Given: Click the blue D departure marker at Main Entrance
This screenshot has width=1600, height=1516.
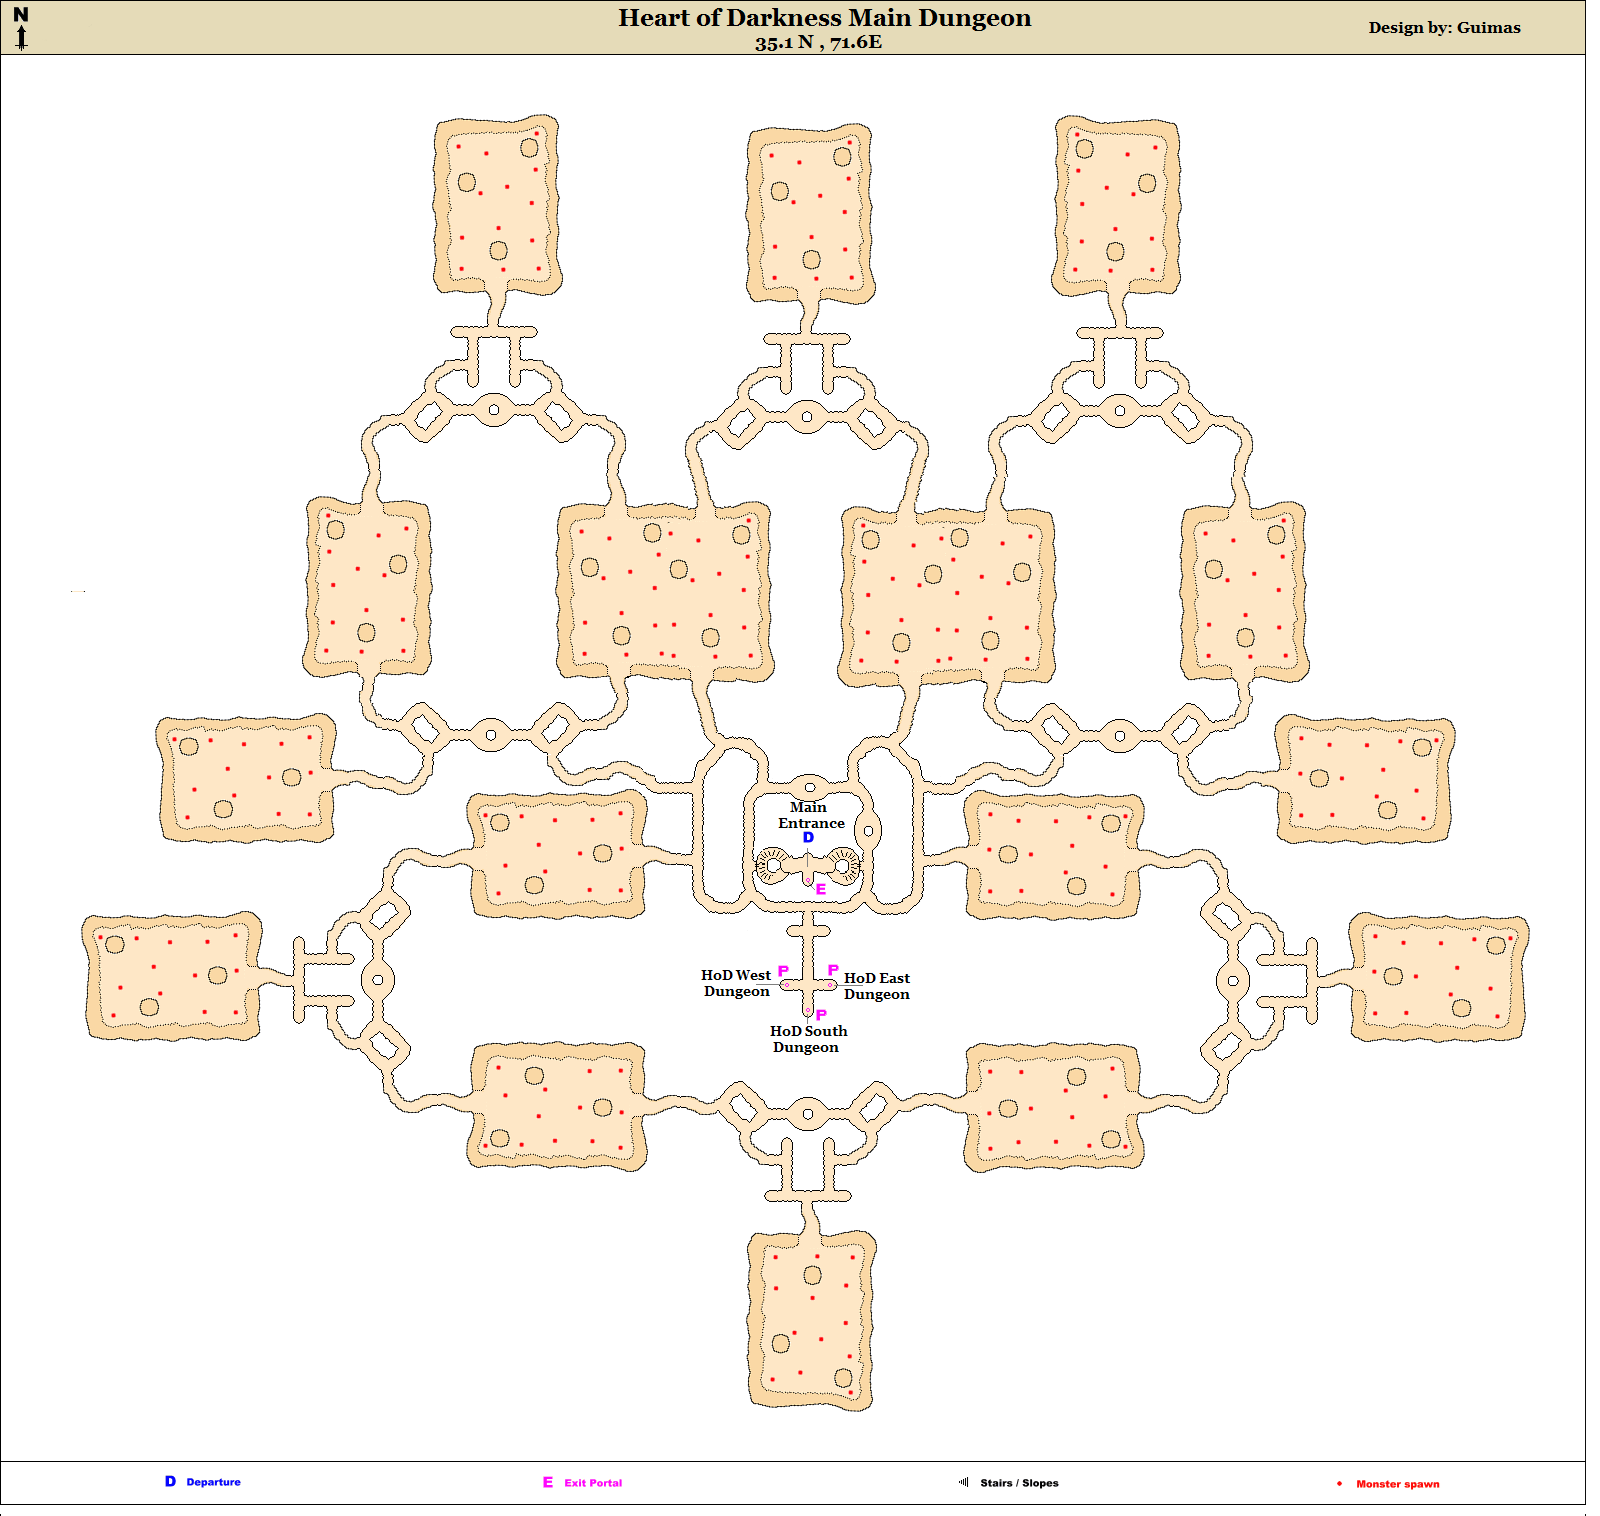Looking at the screenshot, I should pyautogui.click(x=808, y=838).
